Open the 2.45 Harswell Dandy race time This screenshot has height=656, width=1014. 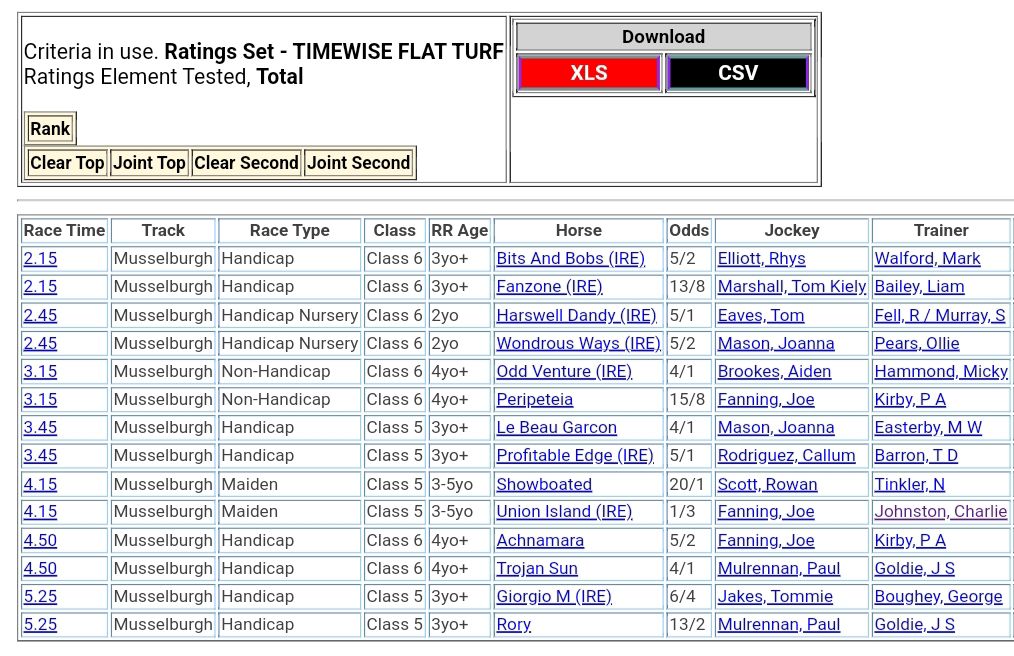tap(40, 315)
